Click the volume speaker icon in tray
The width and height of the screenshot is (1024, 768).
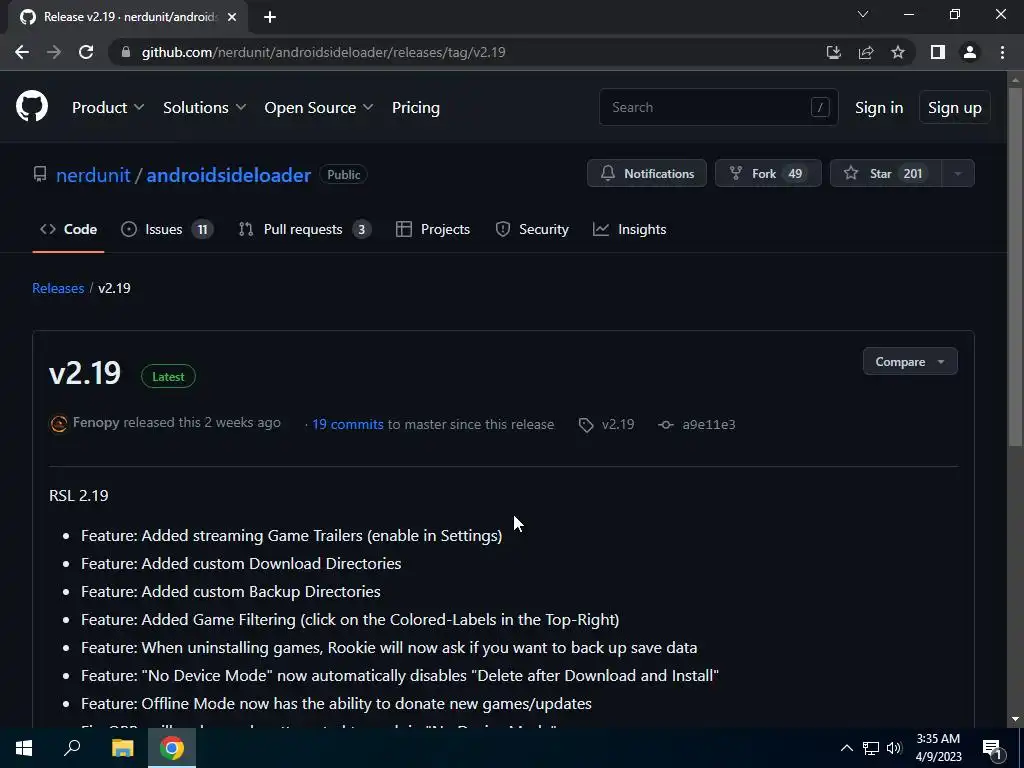[894, 748]
